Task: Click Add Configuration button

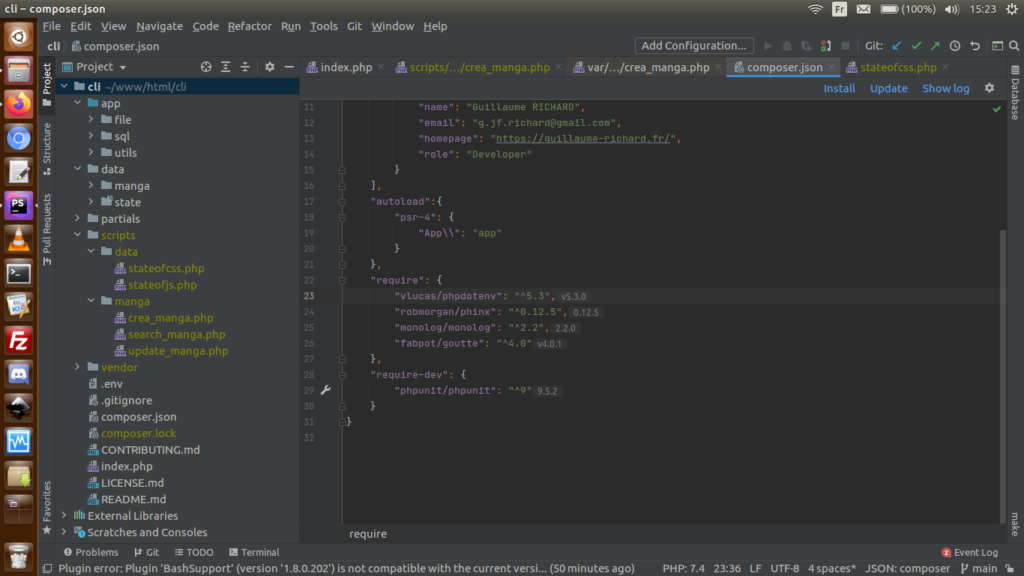Action: (x=694, y=46)
